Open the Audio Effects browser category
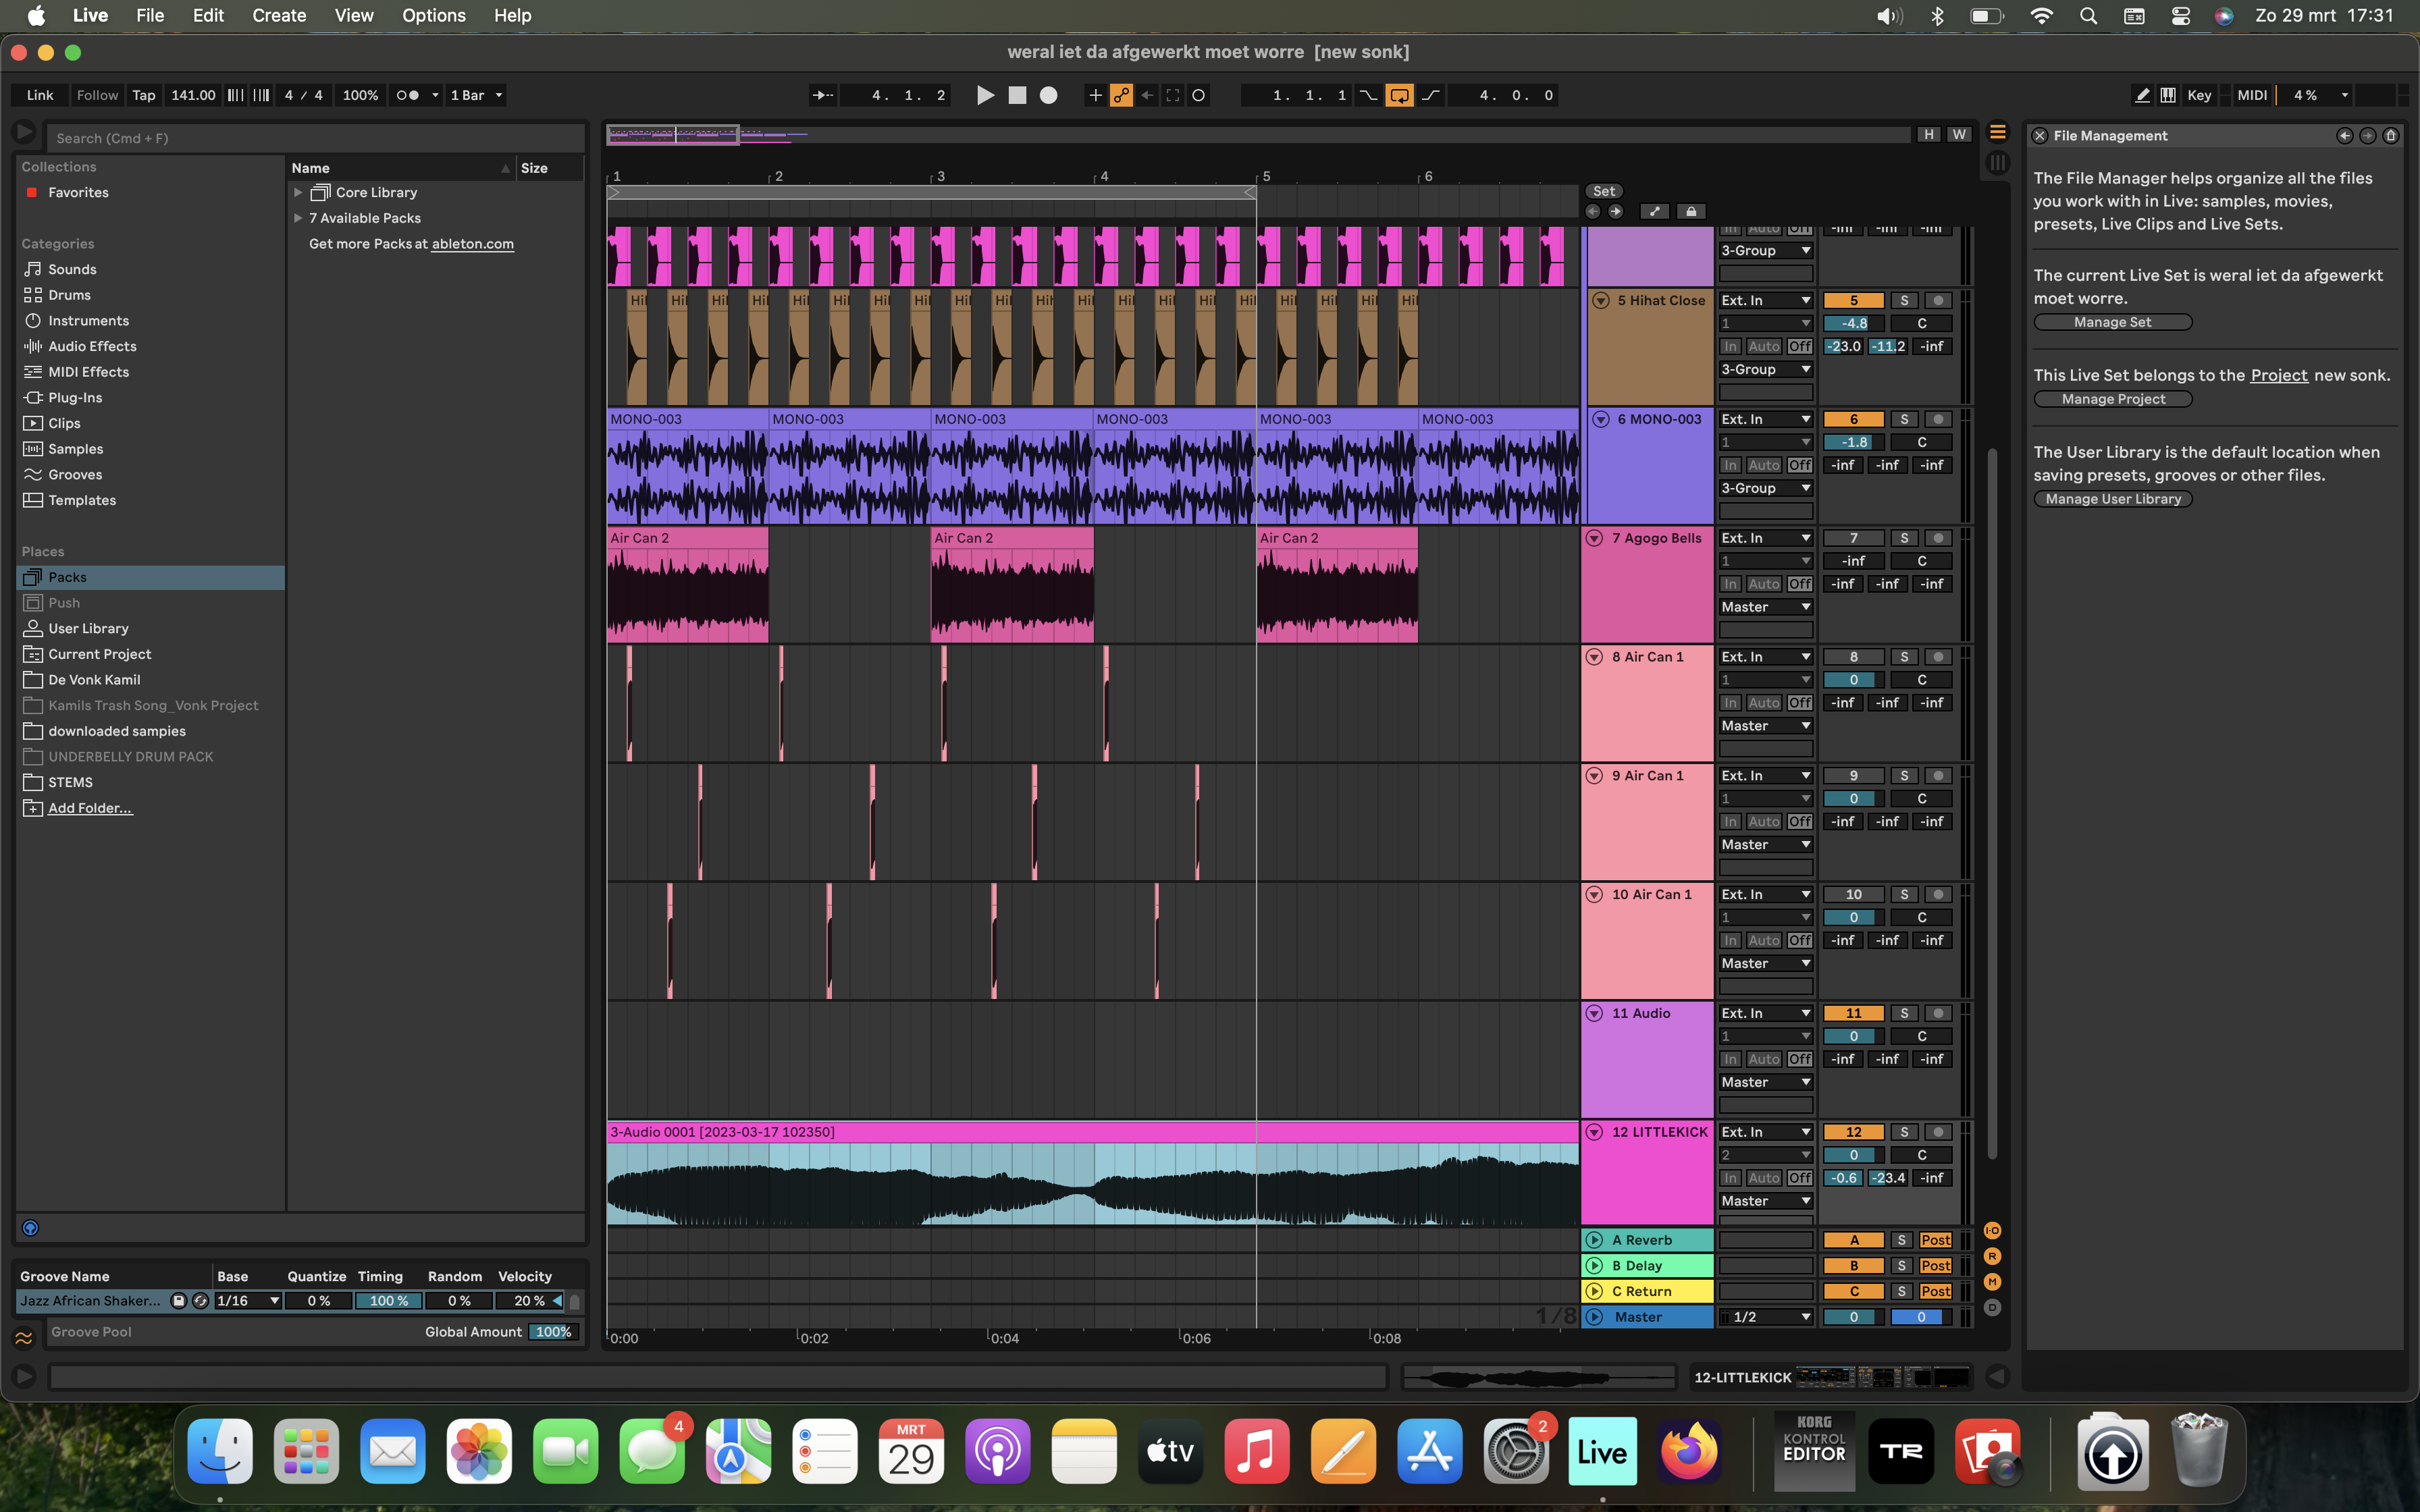Image resolution: width=2420 pixels, height=1512 pixels. [93, 346]
